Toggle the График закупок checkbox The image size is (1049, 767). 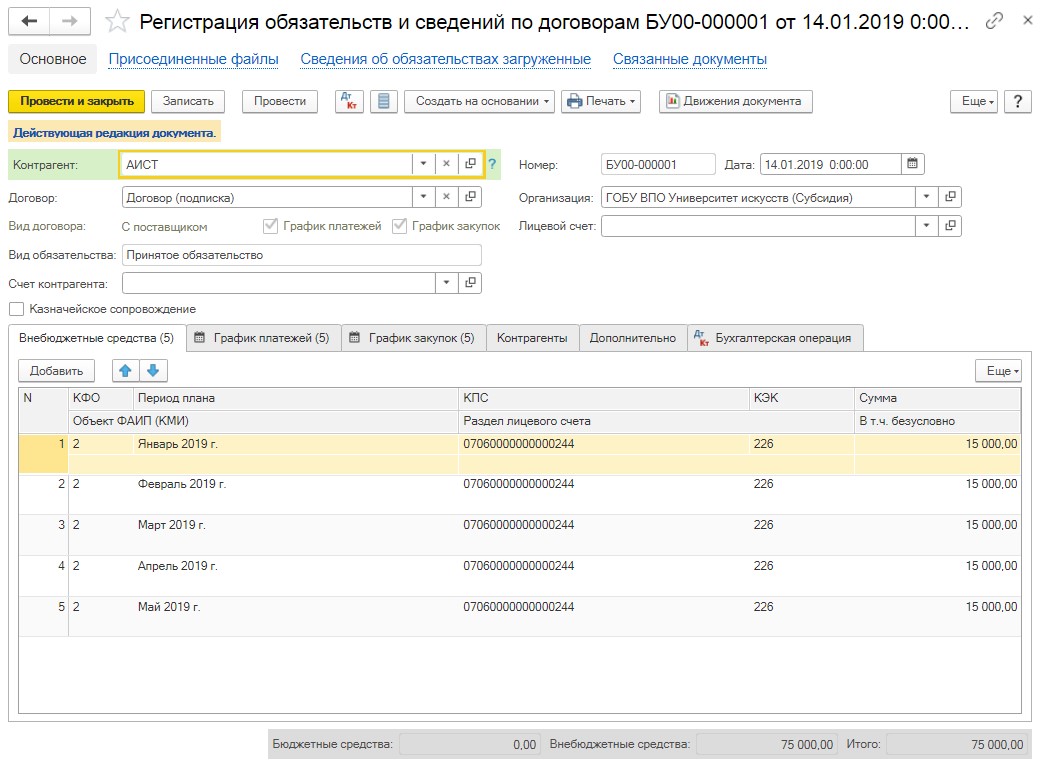[400, 226]
